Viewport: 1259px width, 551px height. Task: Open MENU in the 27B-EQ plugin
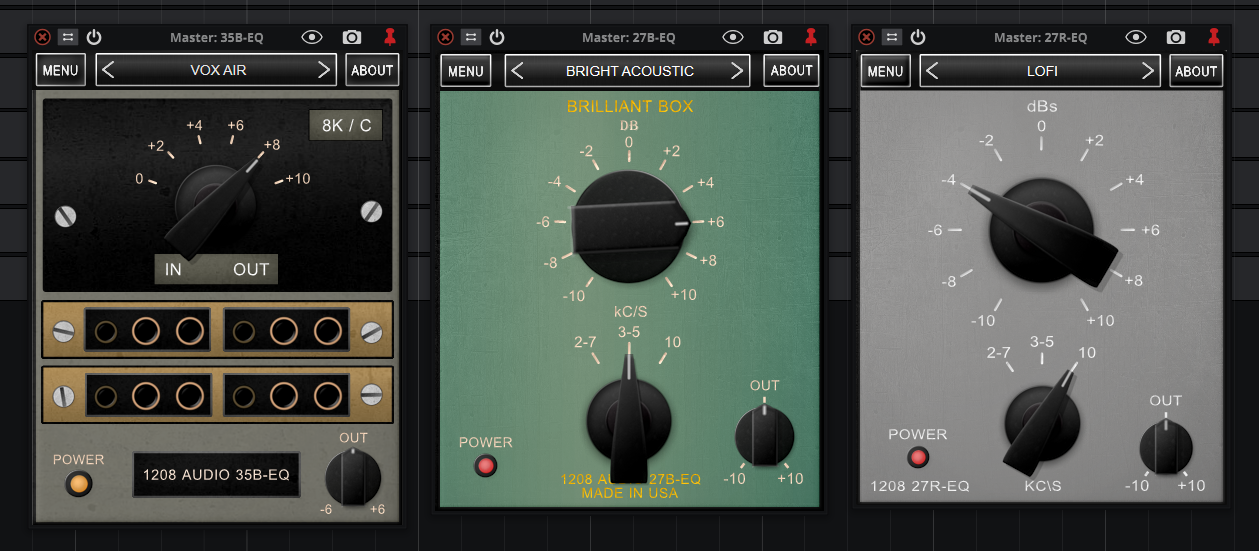click(x=465, y=70)
